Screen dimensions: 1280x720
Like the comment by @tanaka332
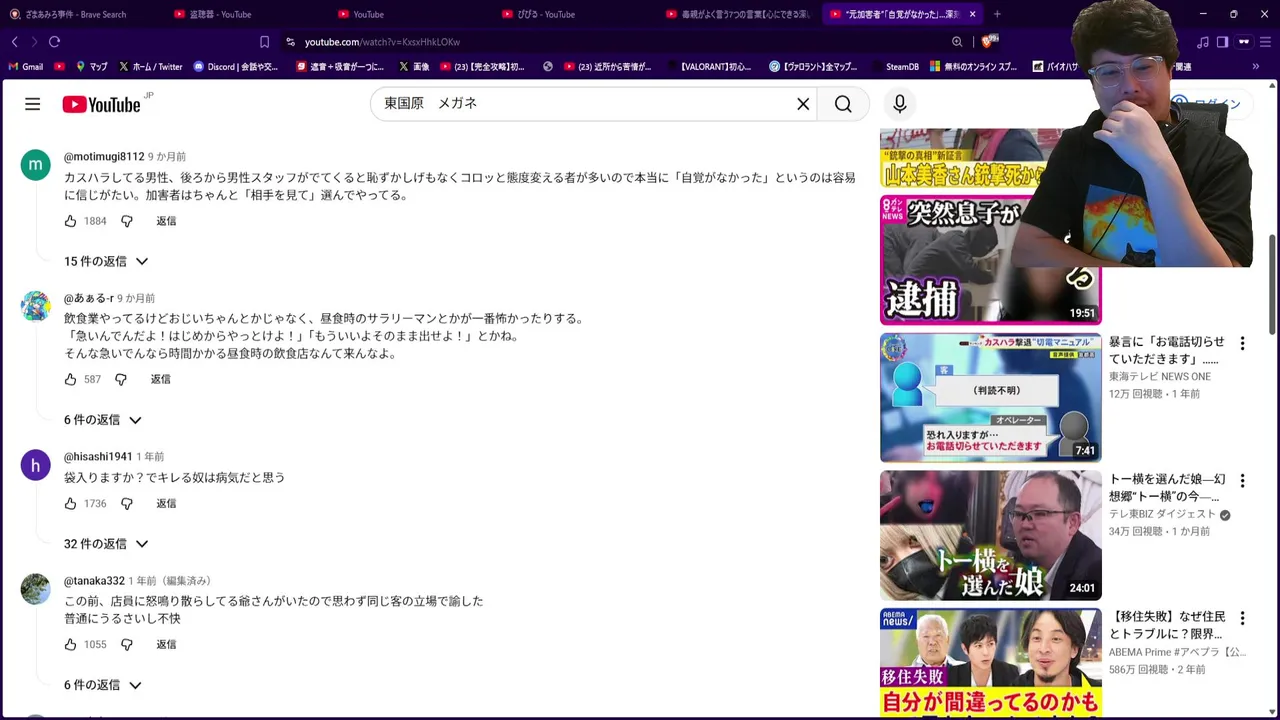pos(70,644)
